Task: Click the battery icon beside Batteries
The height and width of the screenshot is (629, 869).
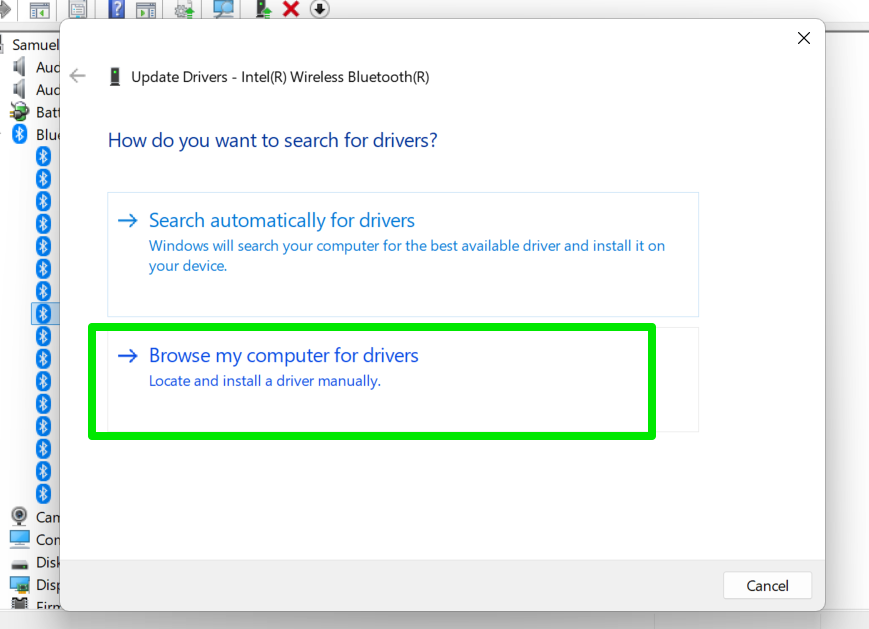Action: (19, 111)
